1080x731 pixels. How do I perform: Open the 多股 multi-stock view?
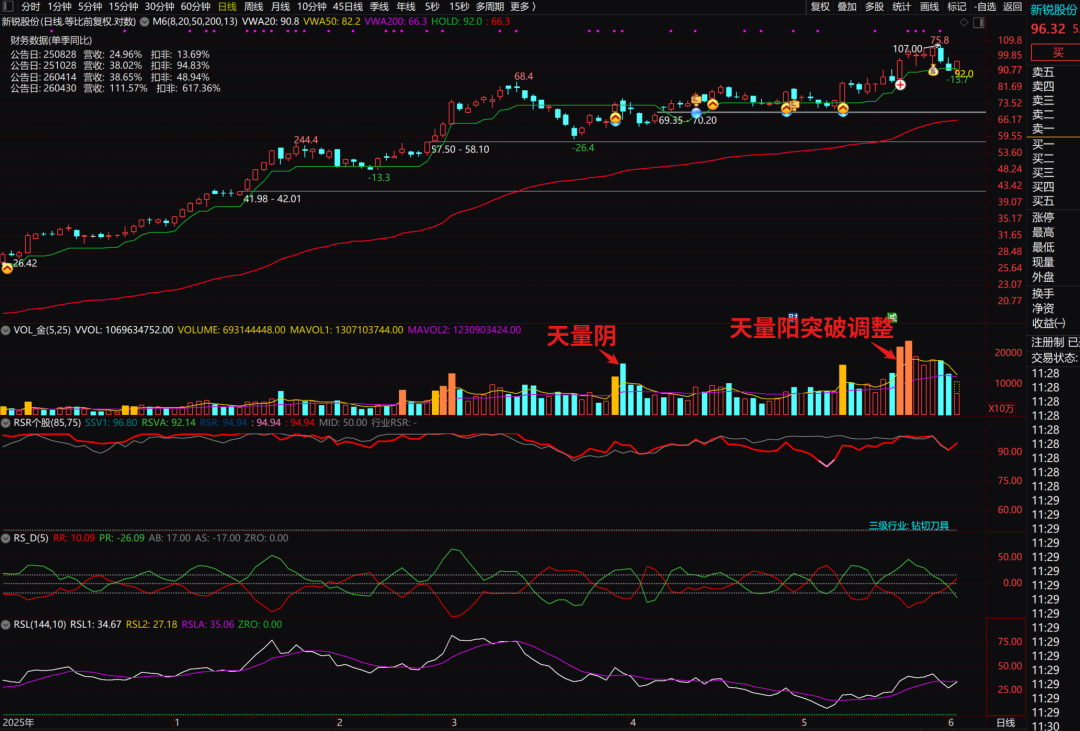[x=874, y=7]
